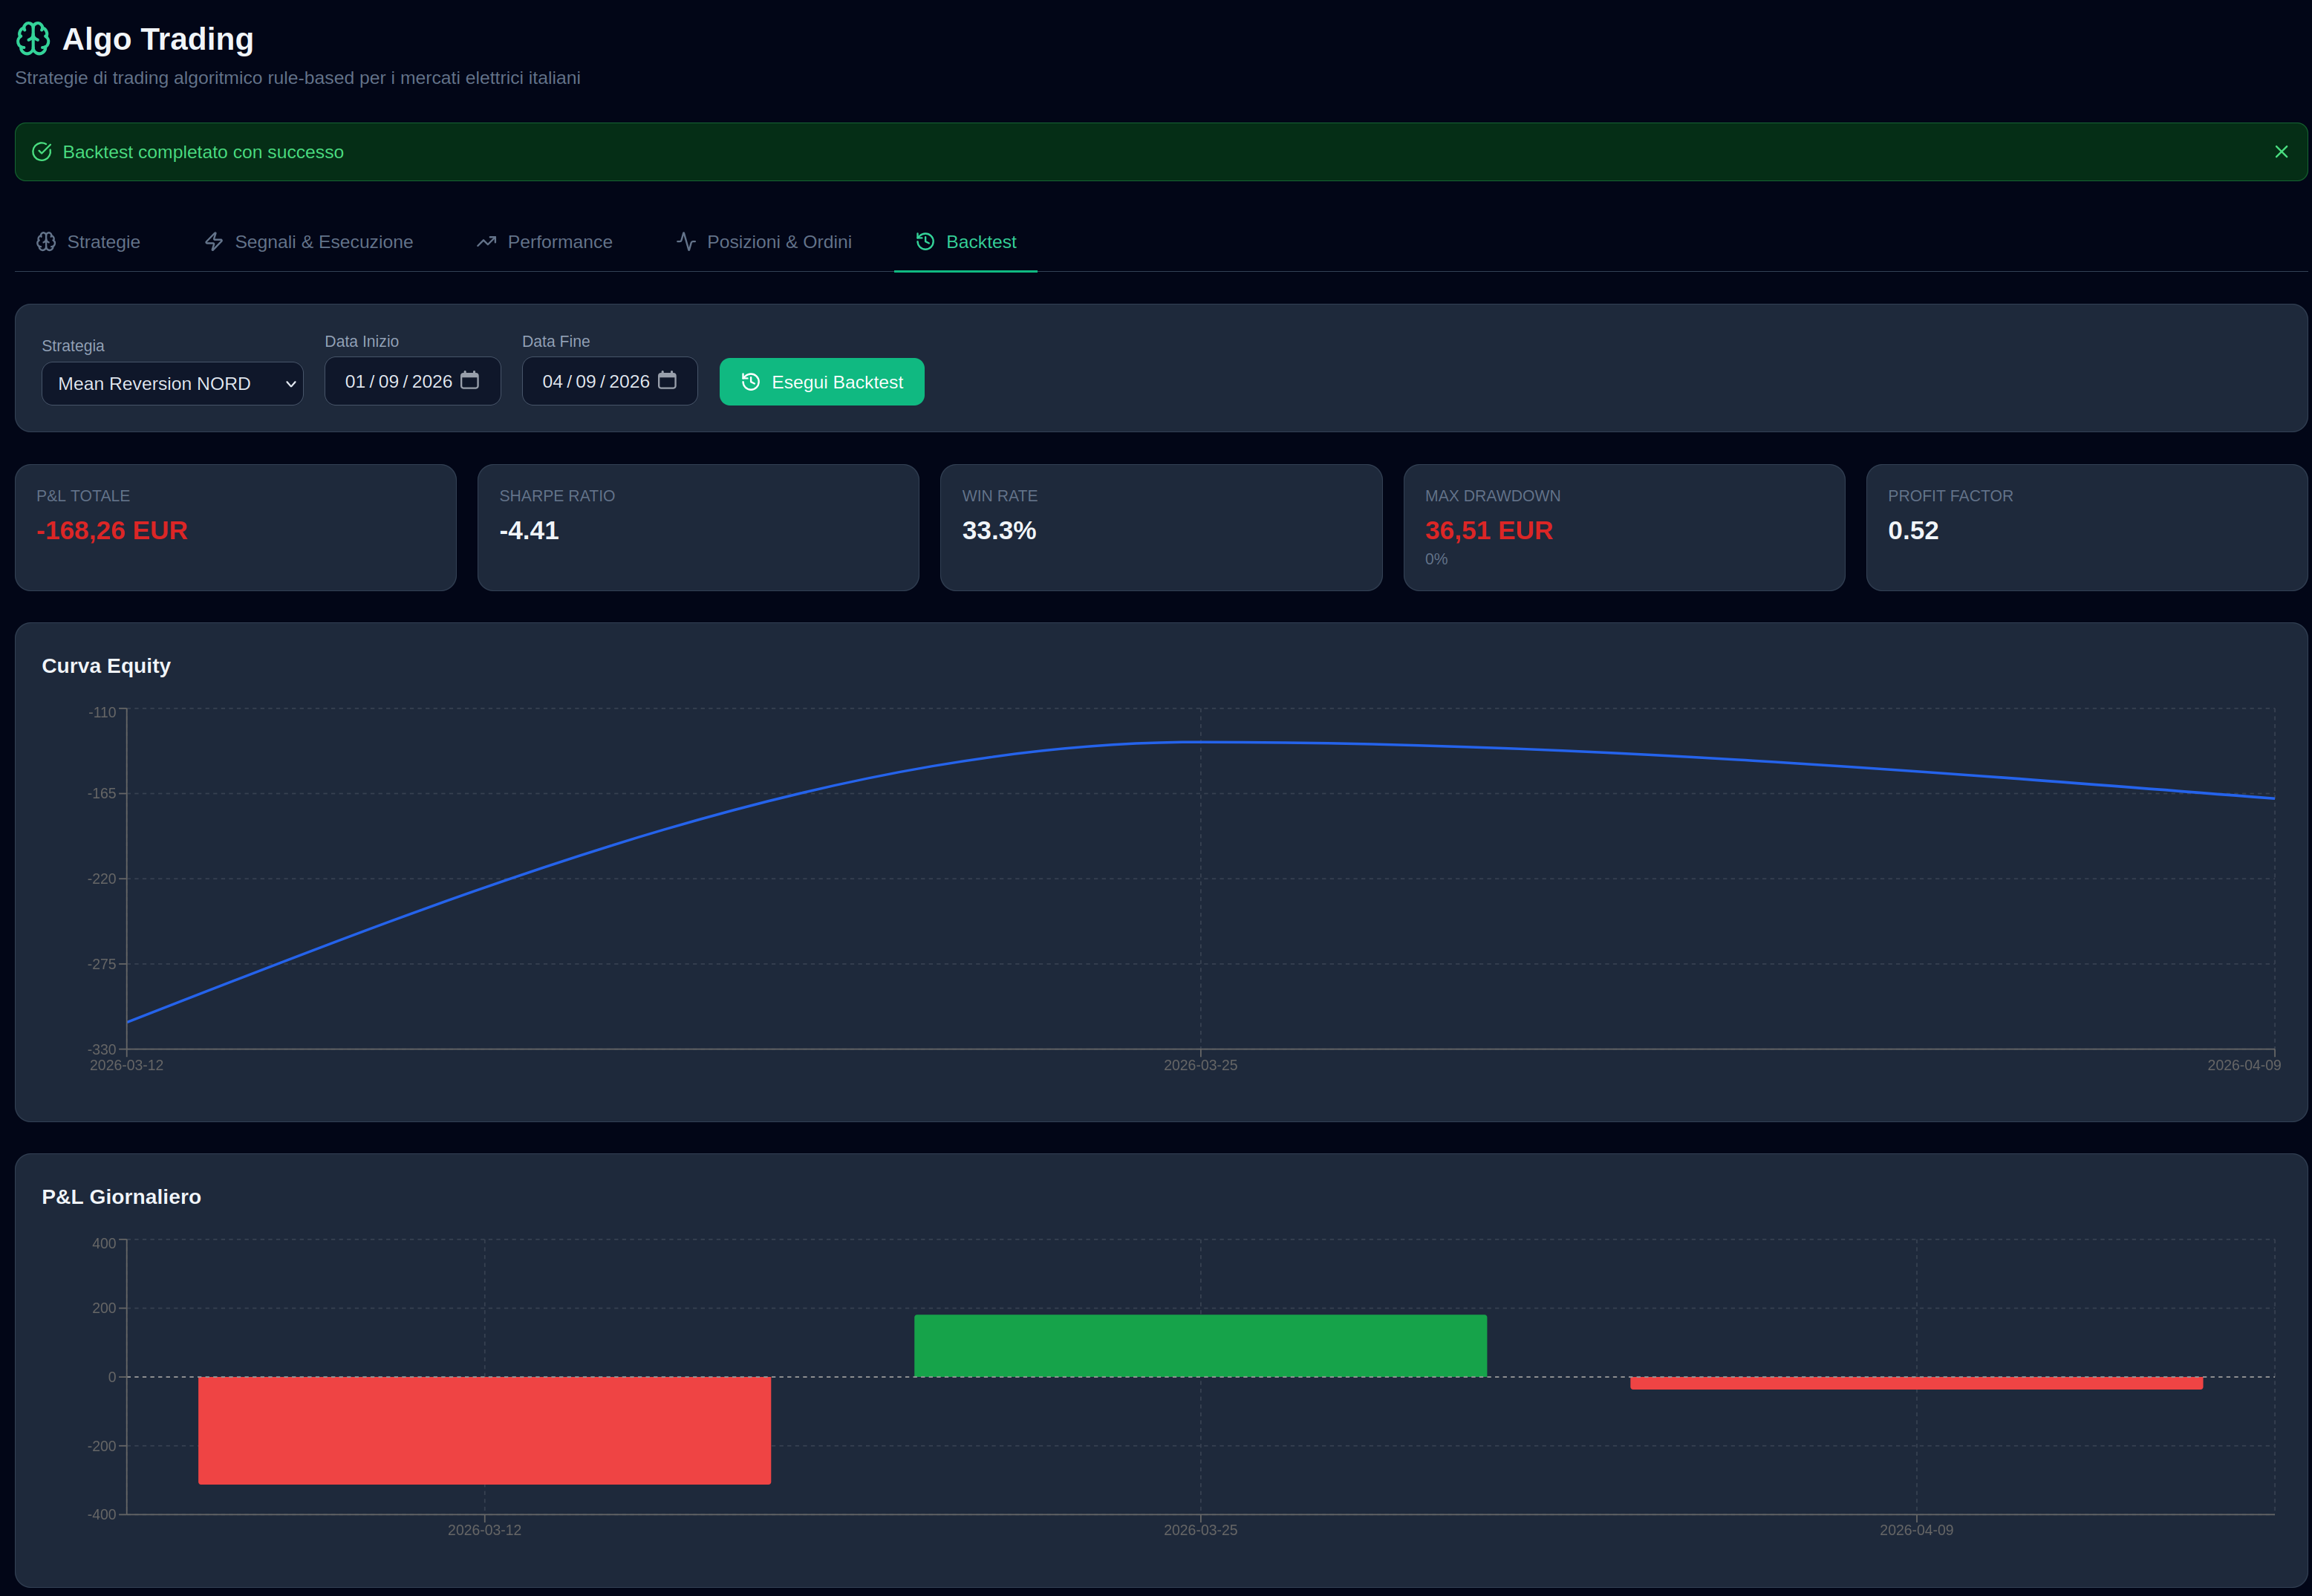
Task: Select the Strategie tab brain icon
Action: point(46,241)
